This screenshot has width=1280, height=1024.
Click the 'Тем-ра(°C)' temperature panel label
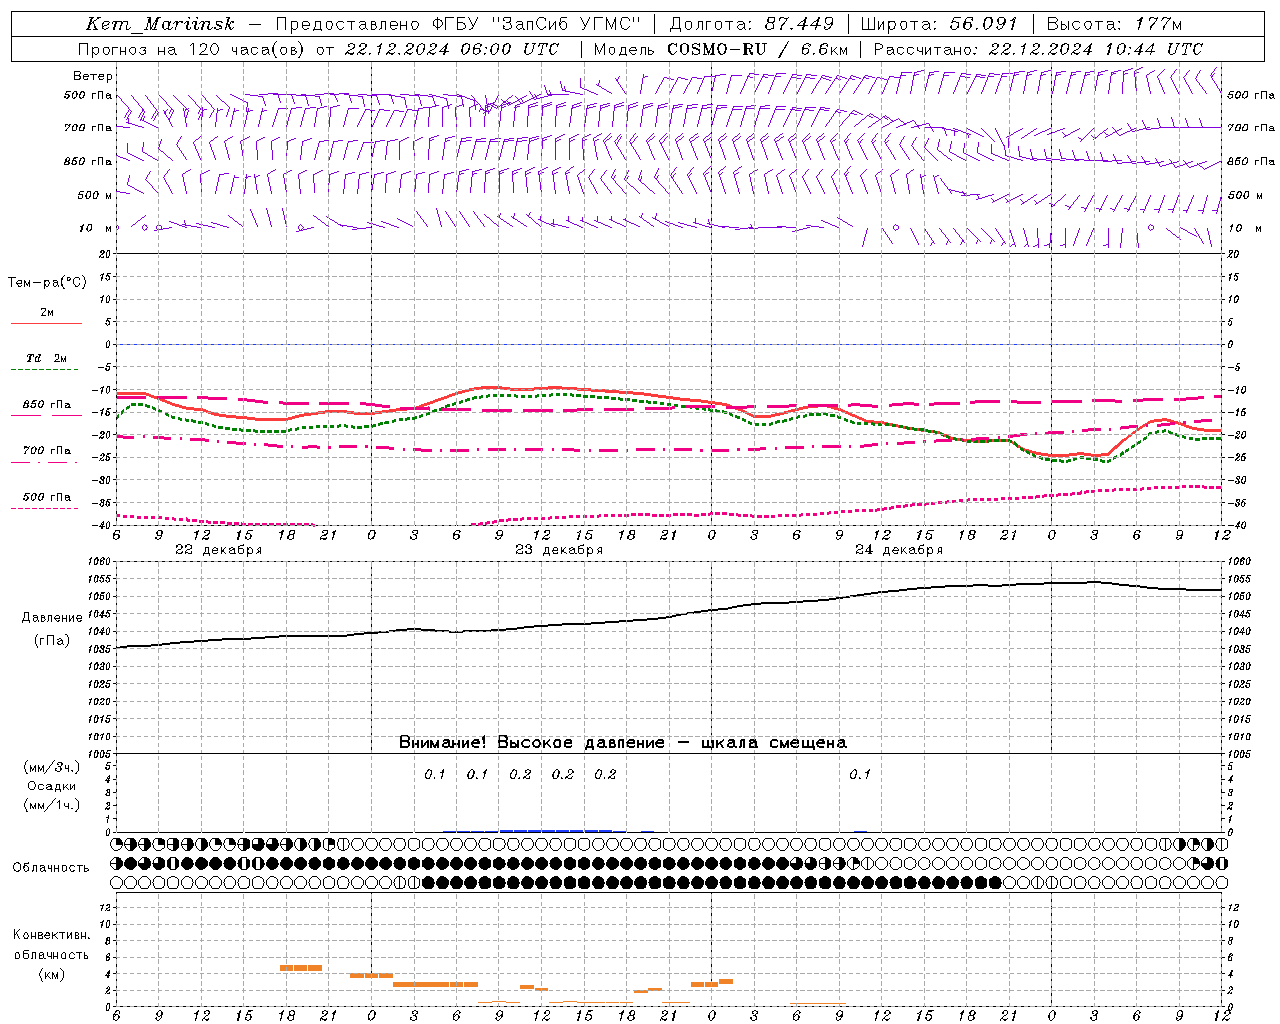point(47,283)
